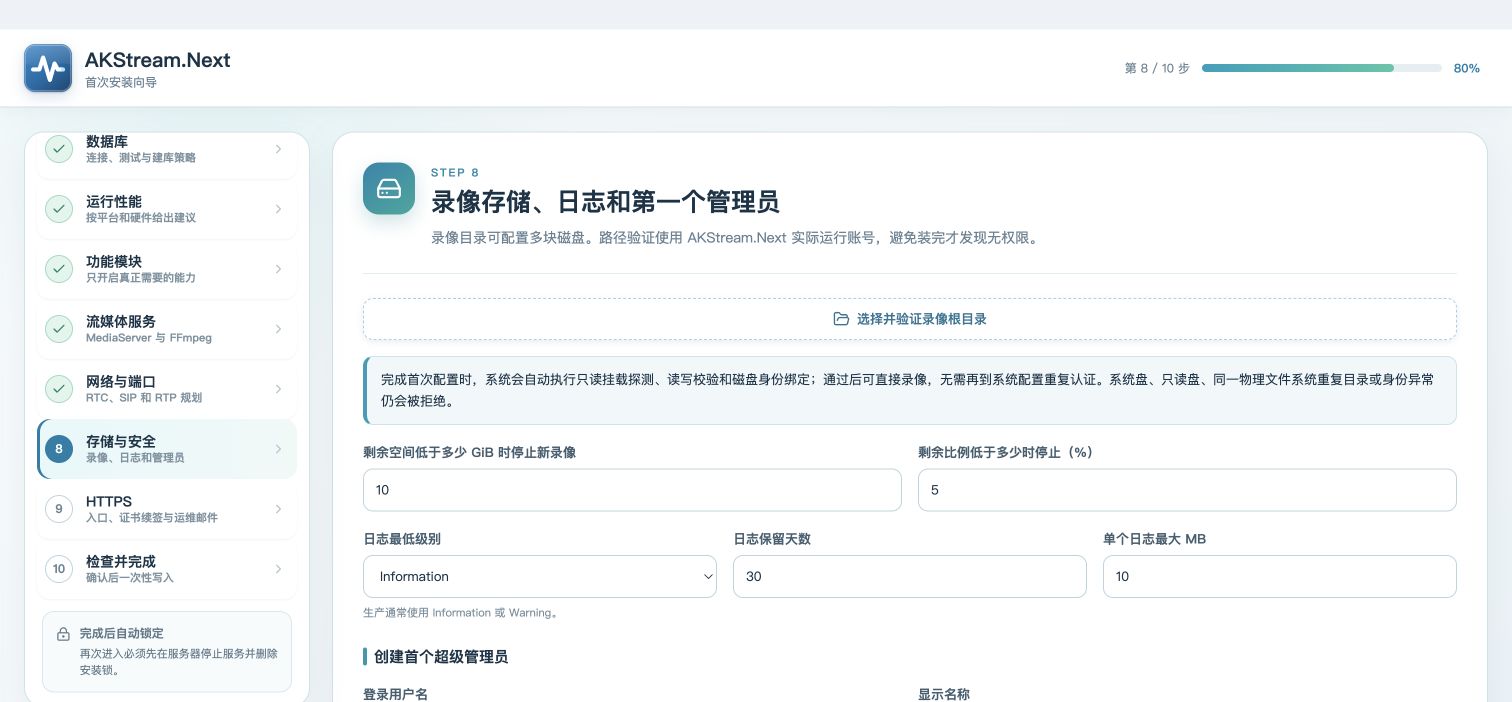Click the chevron arrow on 网络与端口 step
The height and width of the screenshot is (702, 1512).
278,389
